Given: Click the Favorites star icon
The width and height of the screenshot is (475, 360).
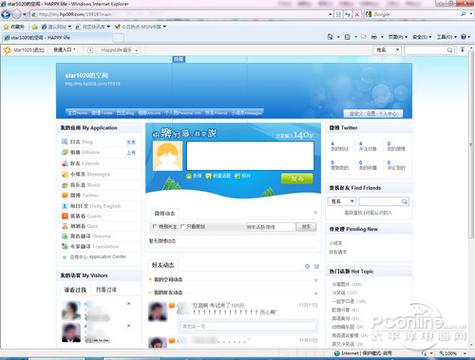Looking at the screenshot, I should [6, 27].
